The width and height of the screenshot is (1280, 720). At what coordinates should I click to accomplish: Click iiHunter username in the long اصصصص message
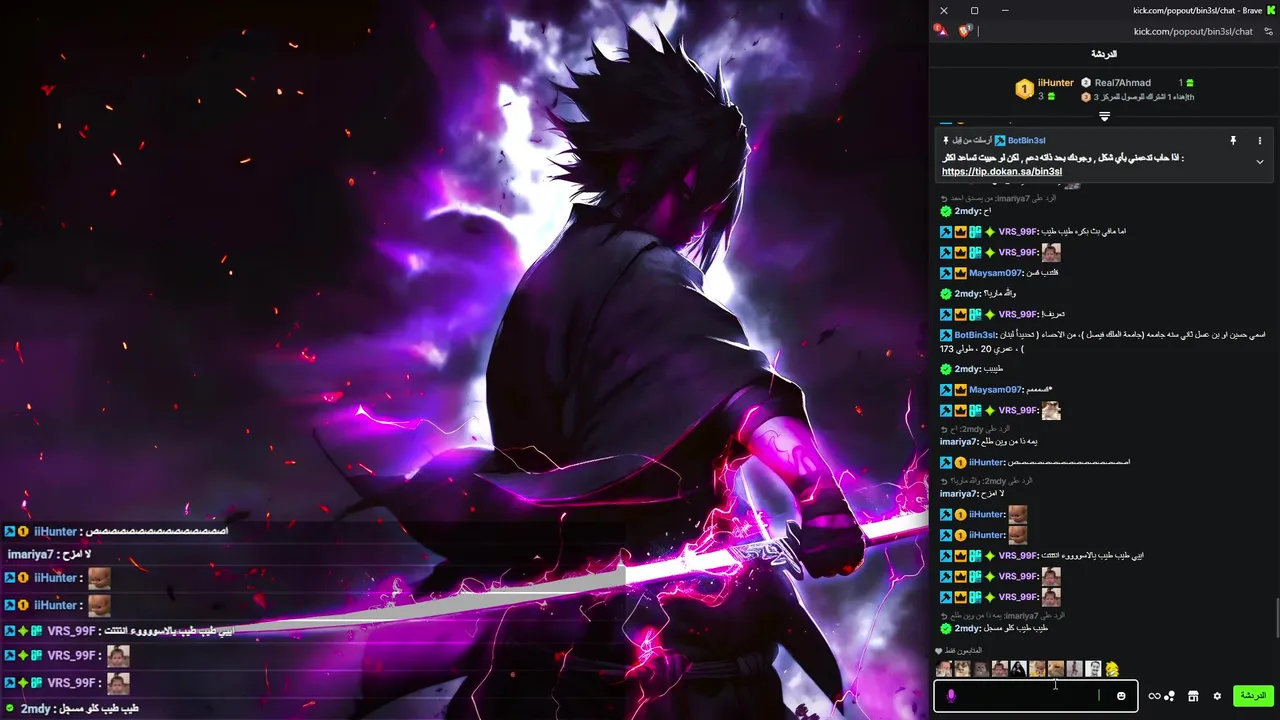988,463
